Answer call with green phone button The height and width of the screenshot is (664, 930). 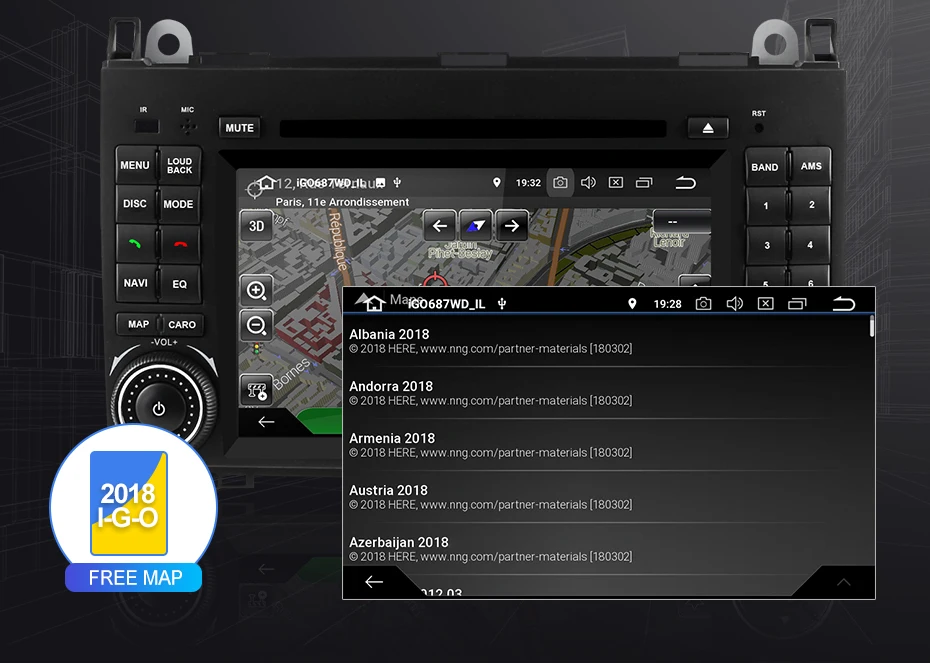coord(136,244)
